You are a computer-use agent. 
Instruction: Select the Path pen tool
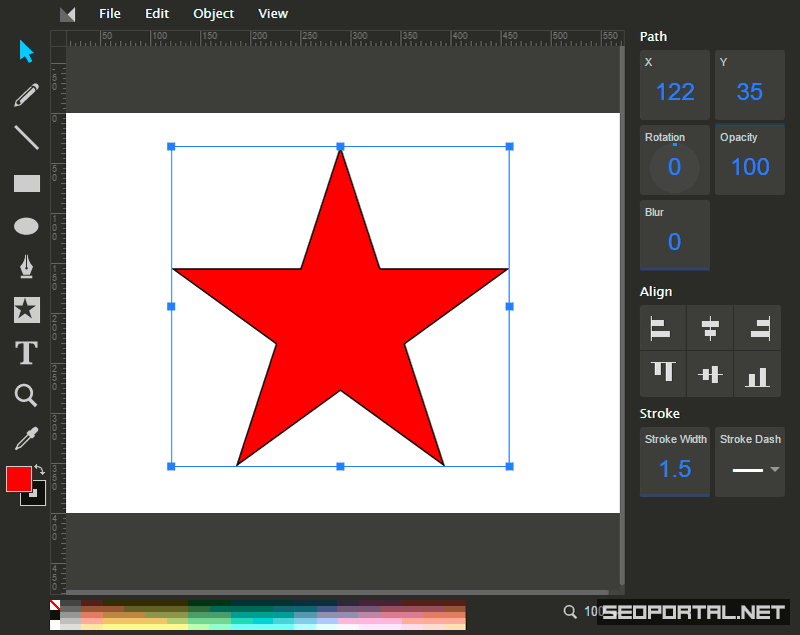(26, 267)
